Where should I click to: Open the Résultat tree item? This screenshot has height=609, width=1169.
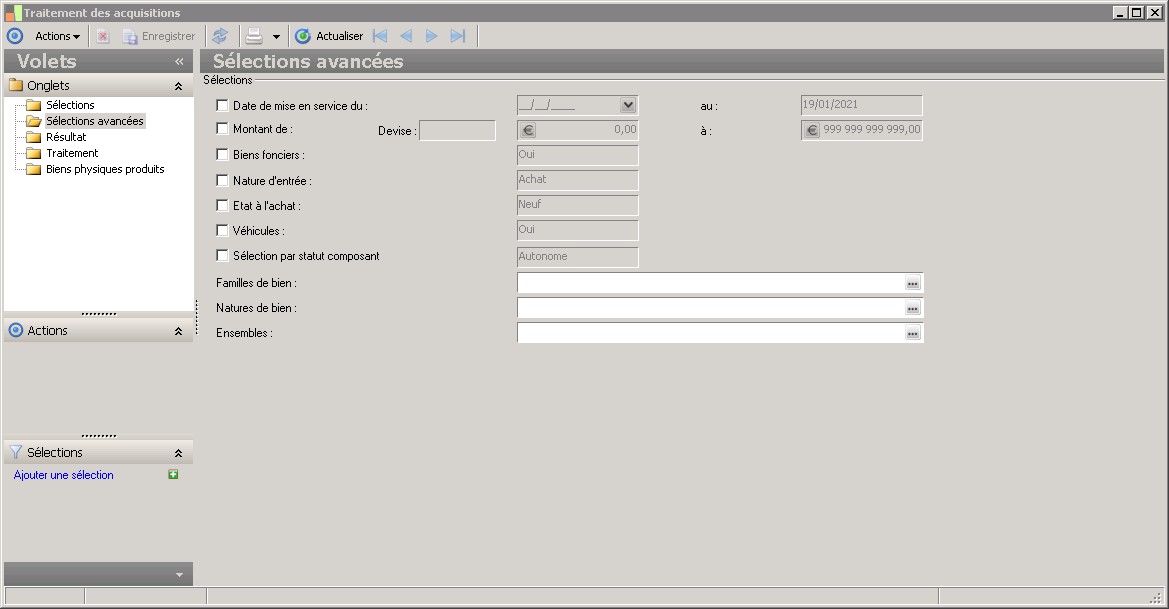click(x=66, y=137)
